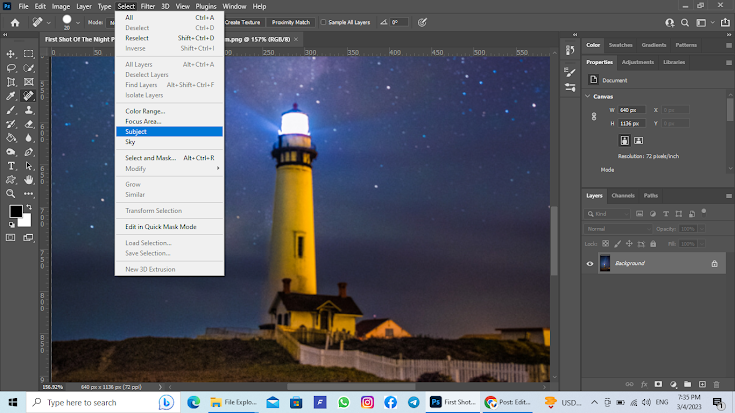Click the Proximity Match button
735x413 pixels.
(291, 22)
